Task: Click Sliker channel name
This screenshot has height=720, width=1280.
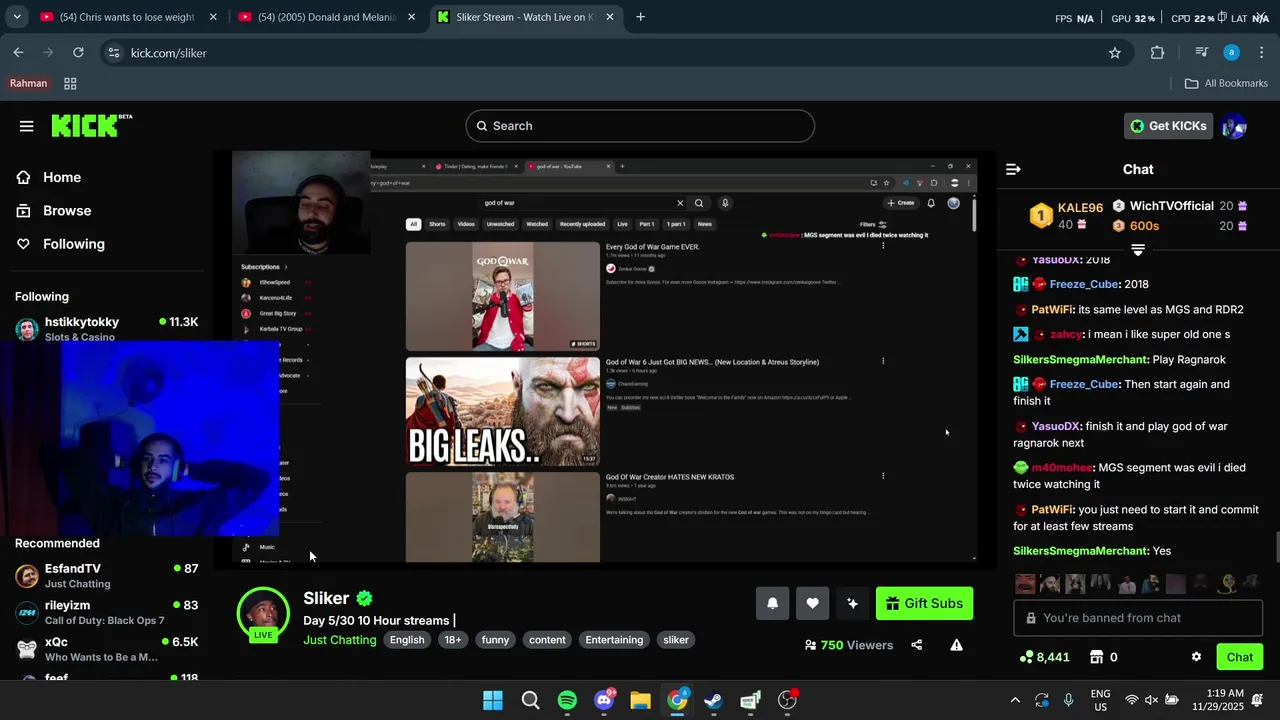Action: pyautogui.click(x=326, y=598)
